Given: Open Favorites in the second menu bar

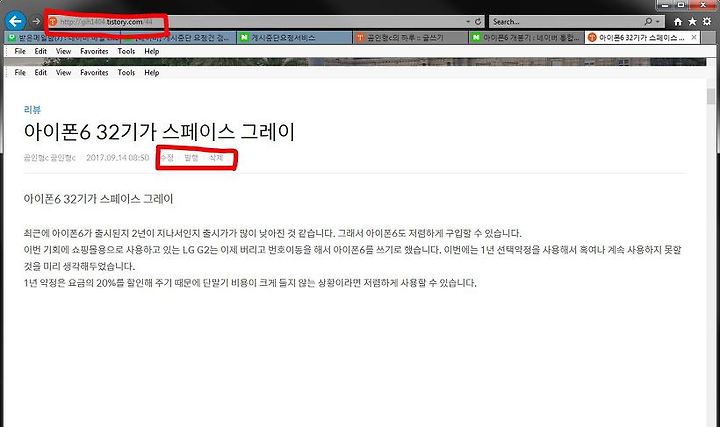Looking at the screenshot, I should [94, 73].
